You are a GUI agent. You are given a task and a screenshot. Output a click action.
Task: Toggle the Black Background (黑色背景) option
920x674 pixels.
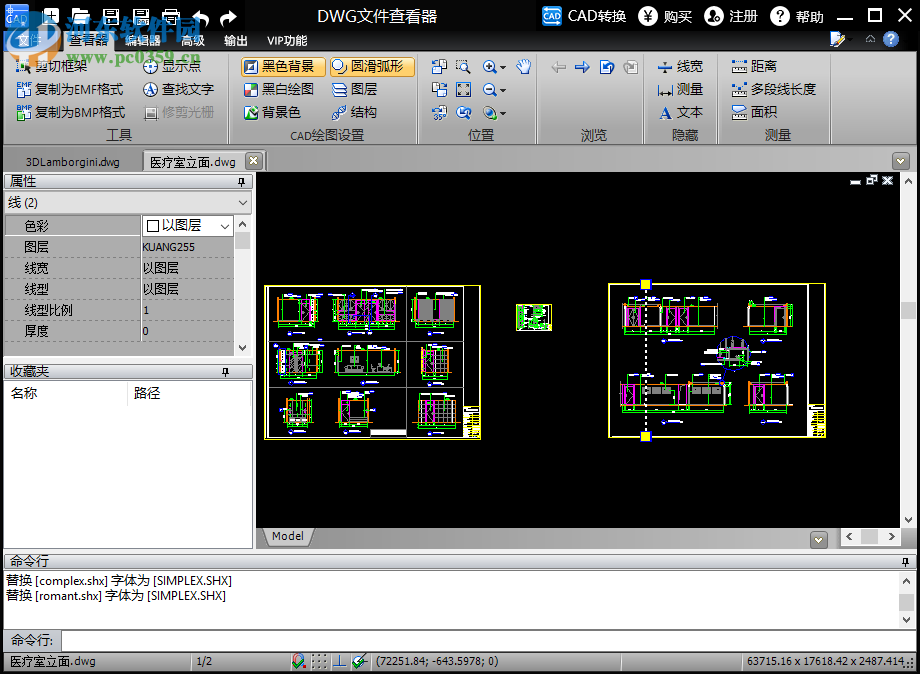[279, 66]
